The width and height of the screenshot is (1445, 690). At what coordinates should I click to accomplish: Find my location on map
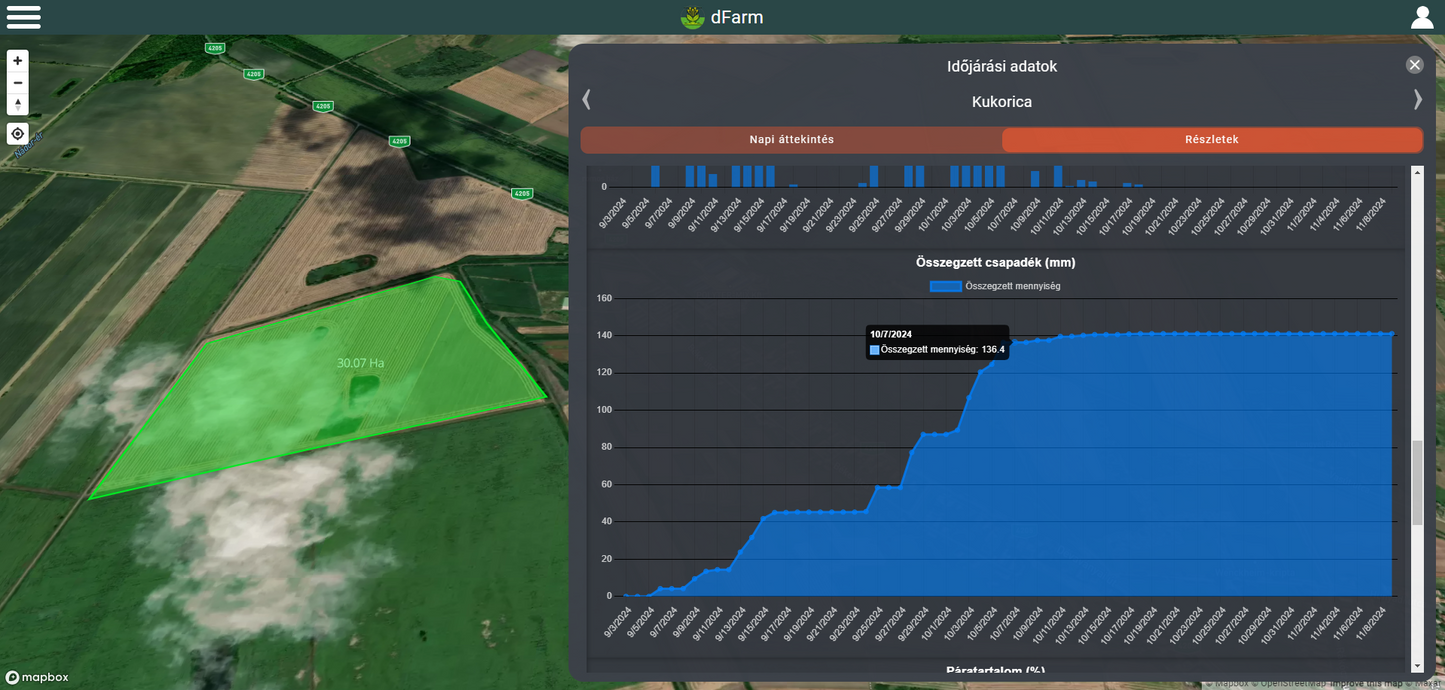click(x=18, y=134)
